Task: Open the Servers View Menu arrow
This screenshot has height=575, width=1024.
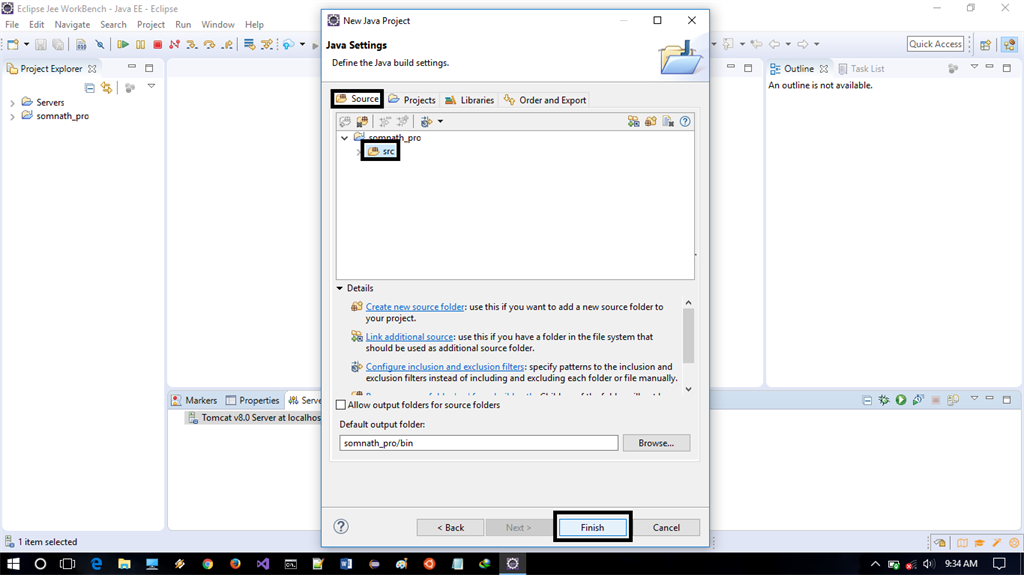Action: tap(974, 399)
